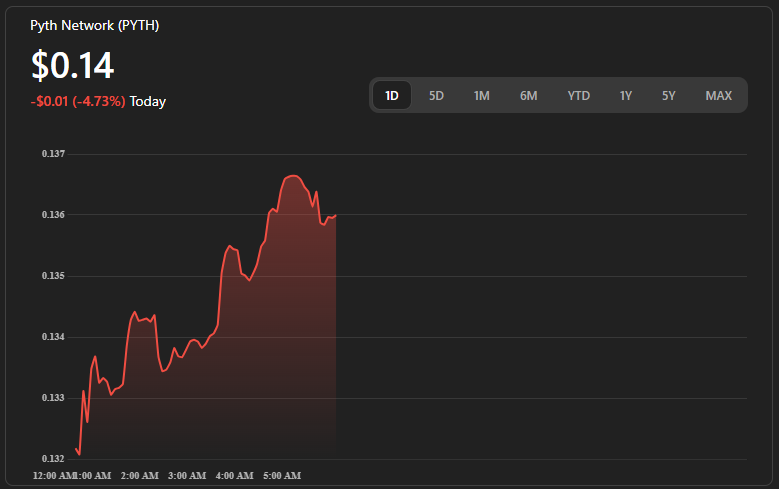This screenshot has height=489, width=779.
Task: Click the 3:00 AM x-axis label
Action: coord(187,476)
